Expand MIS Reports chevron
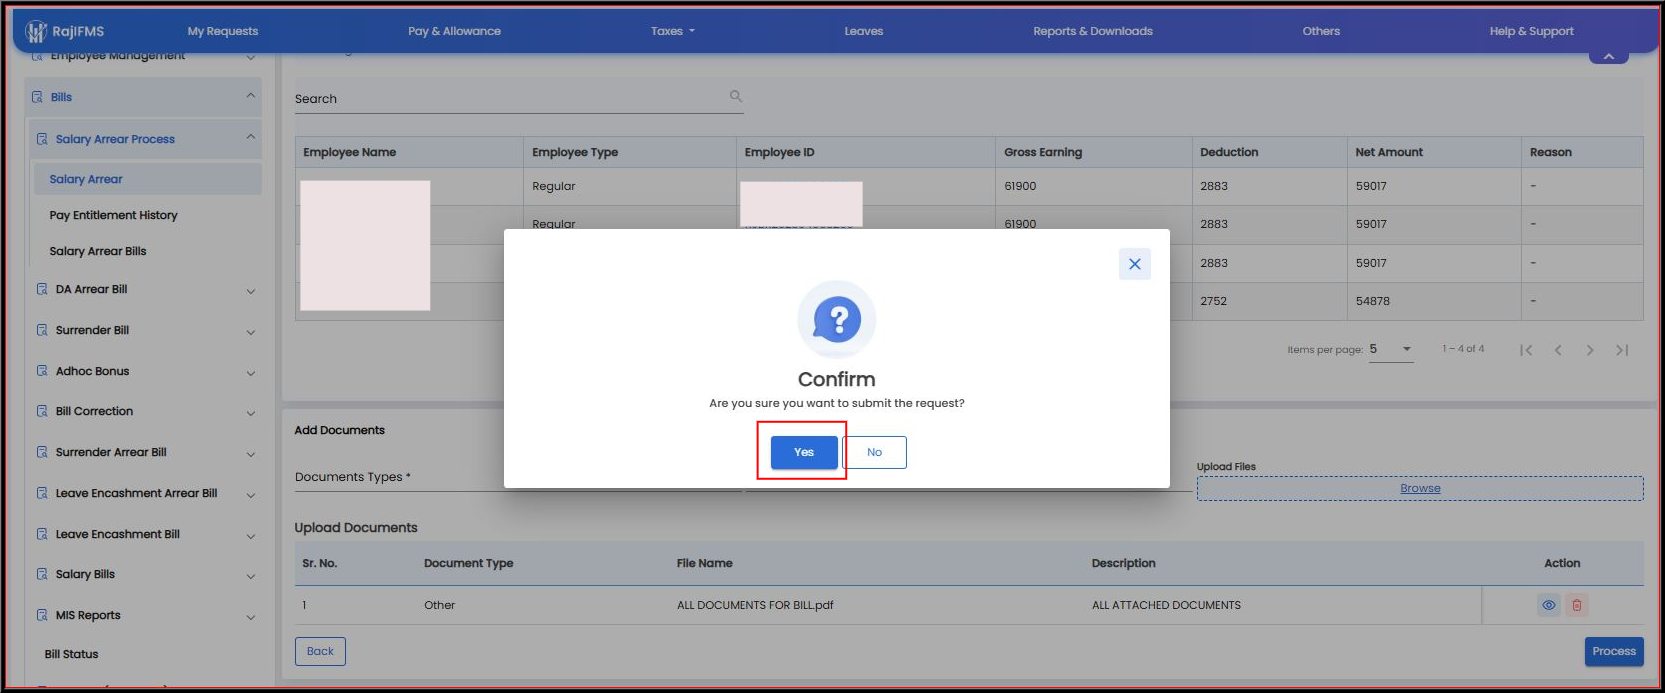The height and width of the screenshot is (693, 1665). tap(250, 617)
